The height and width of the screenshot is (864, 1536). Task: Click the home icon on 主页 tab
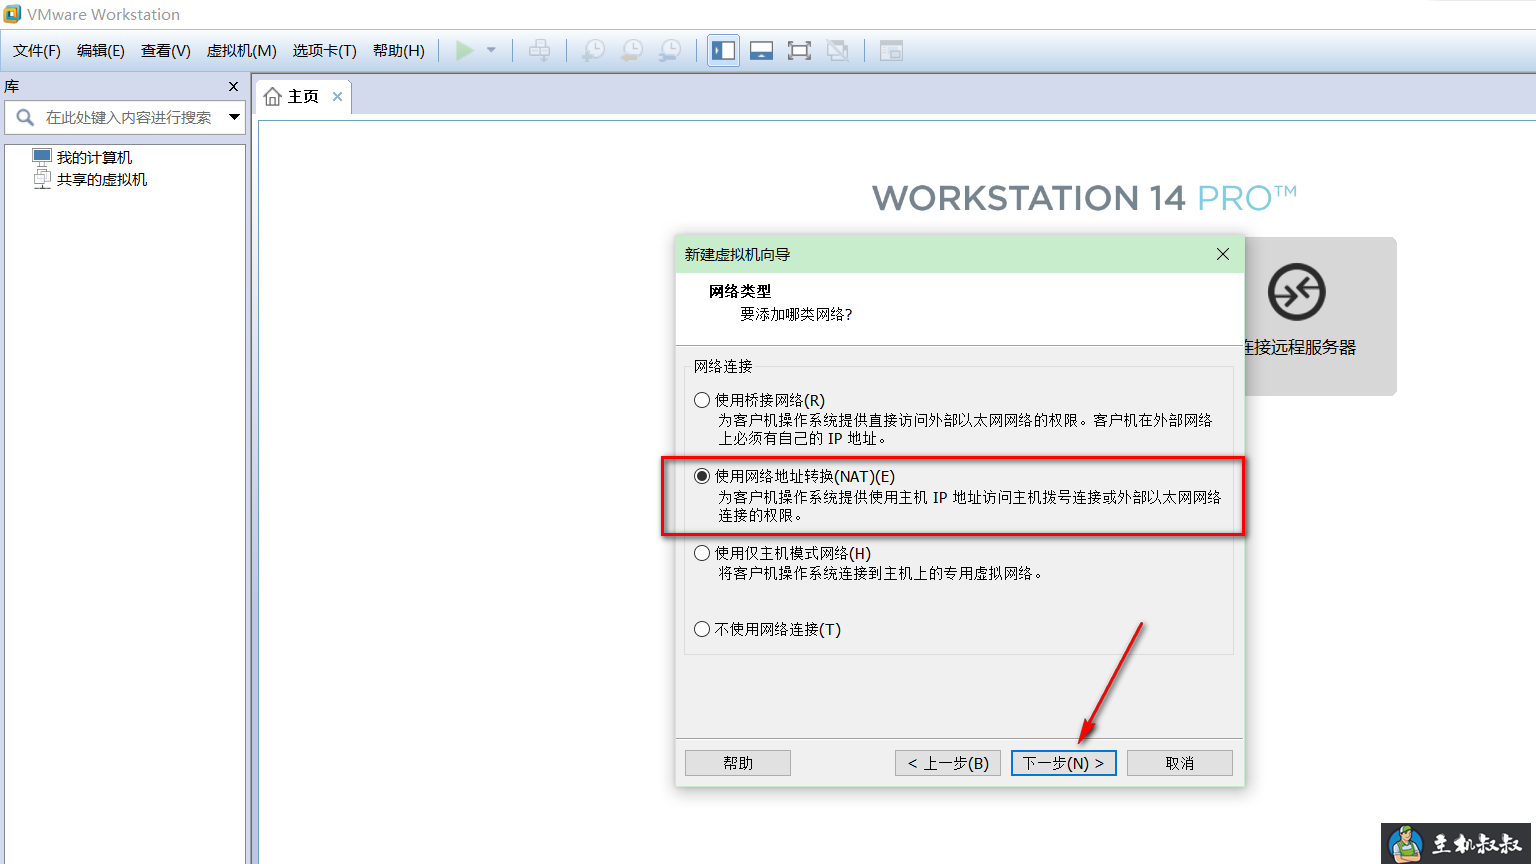pyautogui.click(x=272, y=97)
